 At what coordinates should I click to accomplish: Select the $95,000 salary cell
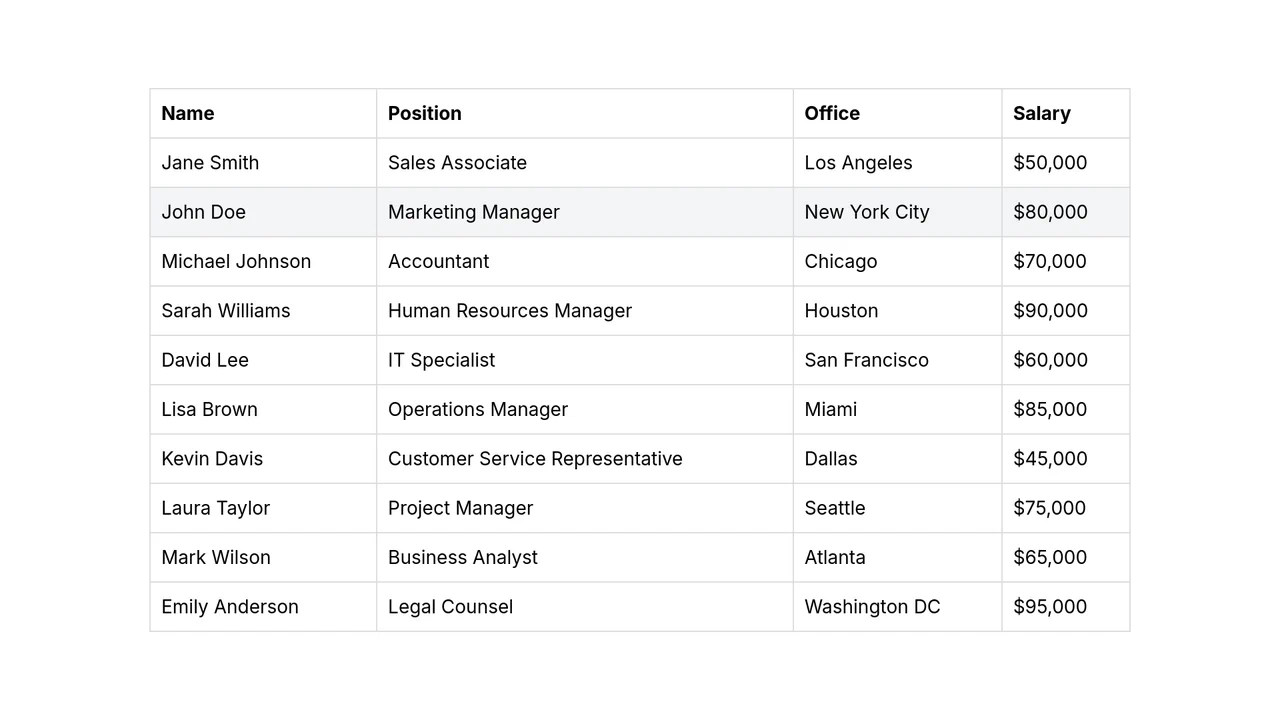point(1066,607)
